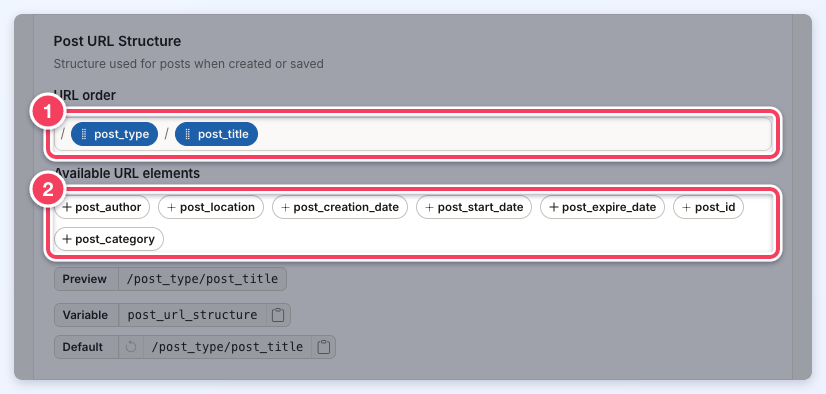Add post_location URL element
This screenshot has height=394, width=826.
(211, 207)
